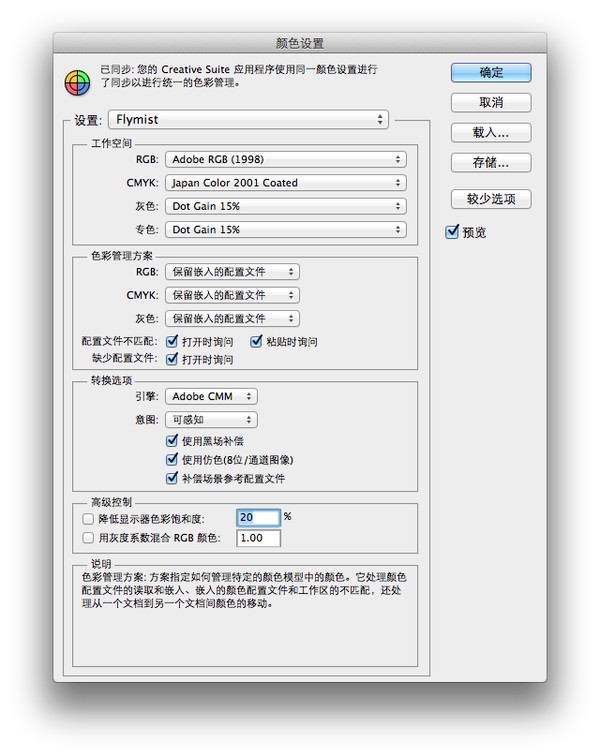
Task: Click the color management sync wheel icon
Action: tap(77, 82)
